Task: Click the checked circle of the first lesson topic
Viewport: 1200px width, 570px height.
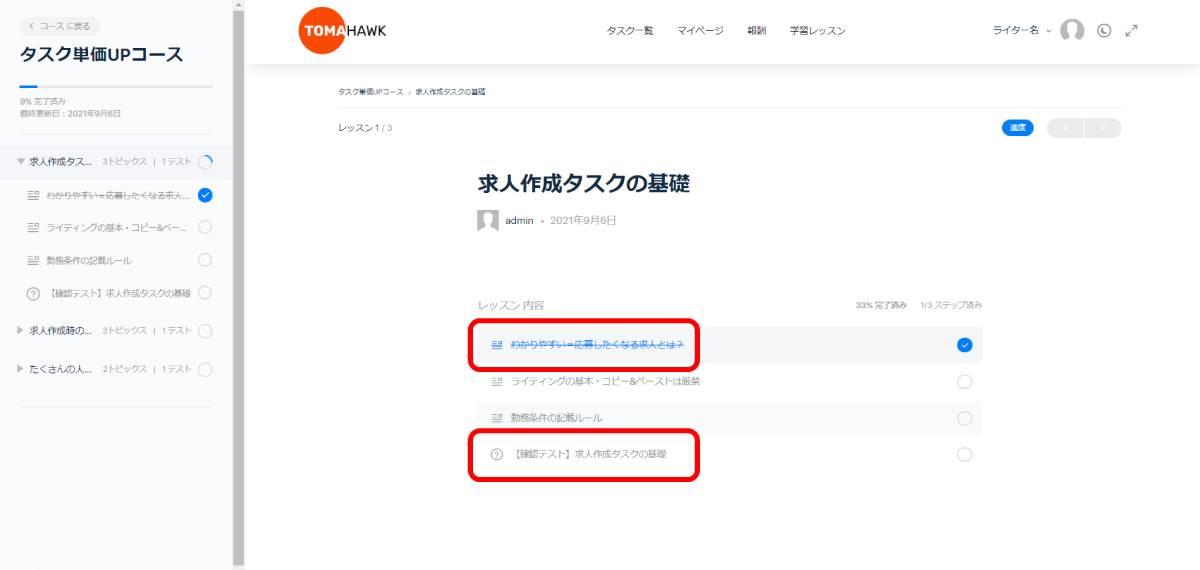Action: pyautogui.click(x=964, y=345)
